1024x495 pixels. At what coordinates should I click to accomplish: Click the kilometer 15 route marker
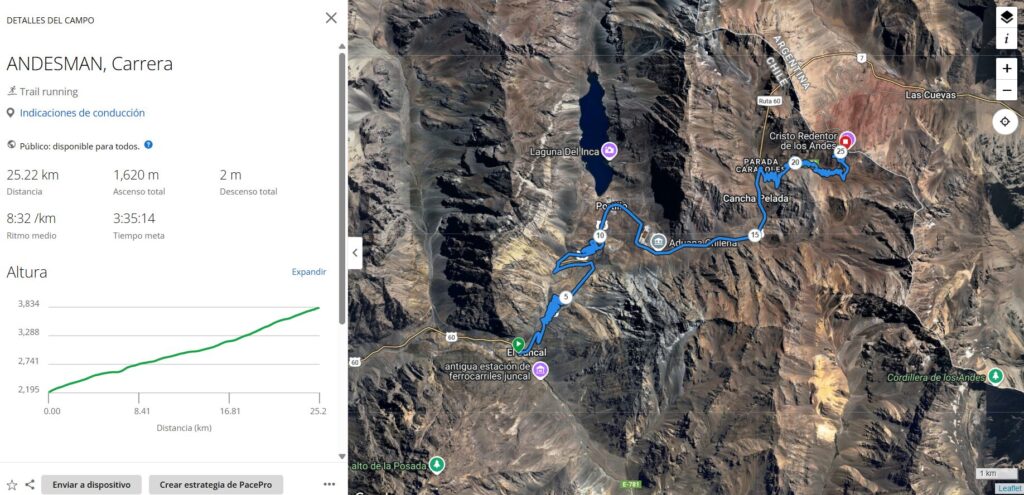coord(755,235)
